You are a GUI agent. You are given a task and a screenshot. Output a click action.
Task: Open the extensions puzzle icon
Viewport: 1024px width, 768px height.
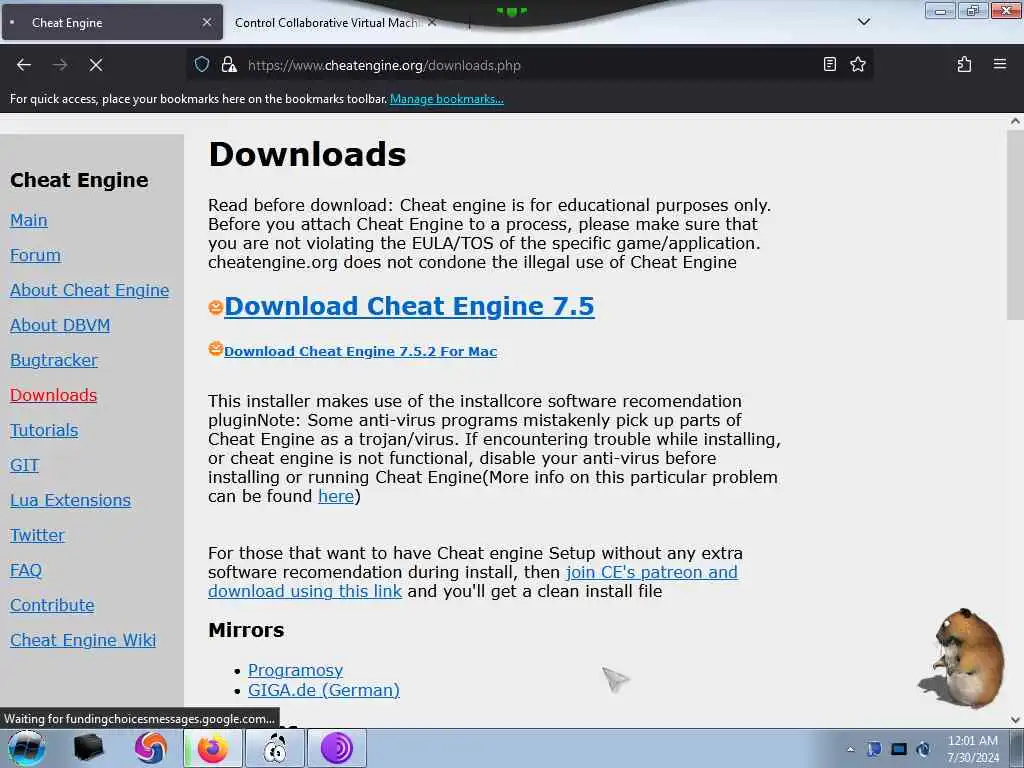tap(965, 65)
